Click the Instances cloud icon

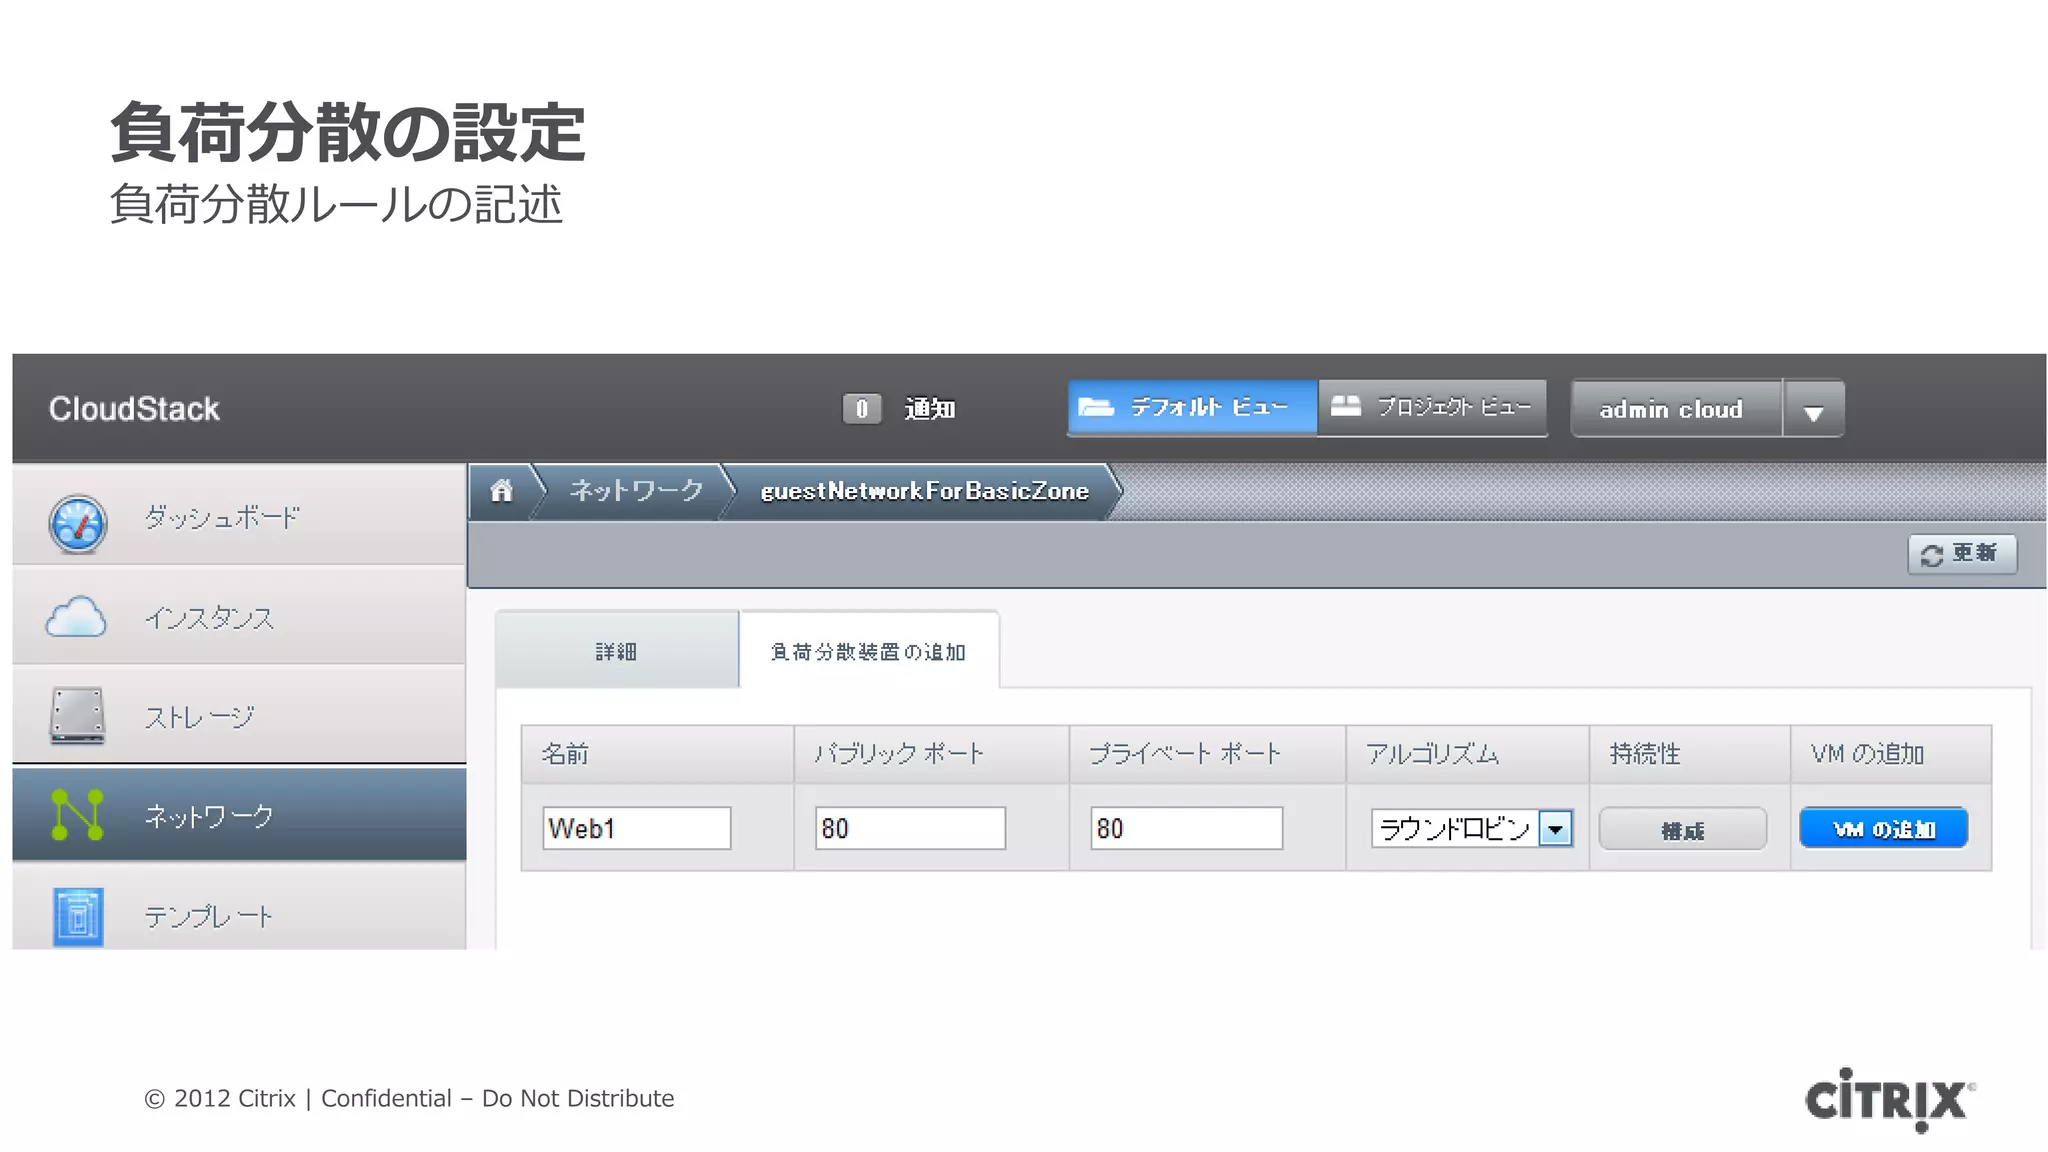pos(76,618)
